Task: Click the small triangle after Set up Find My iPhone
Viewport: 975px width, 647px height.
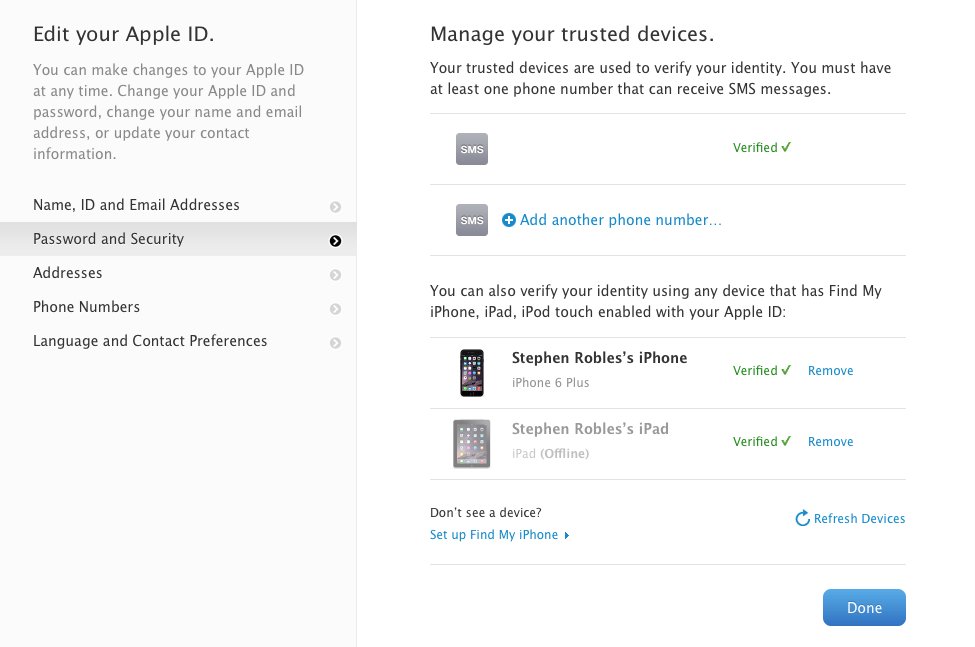Action: tap(566, 535)
